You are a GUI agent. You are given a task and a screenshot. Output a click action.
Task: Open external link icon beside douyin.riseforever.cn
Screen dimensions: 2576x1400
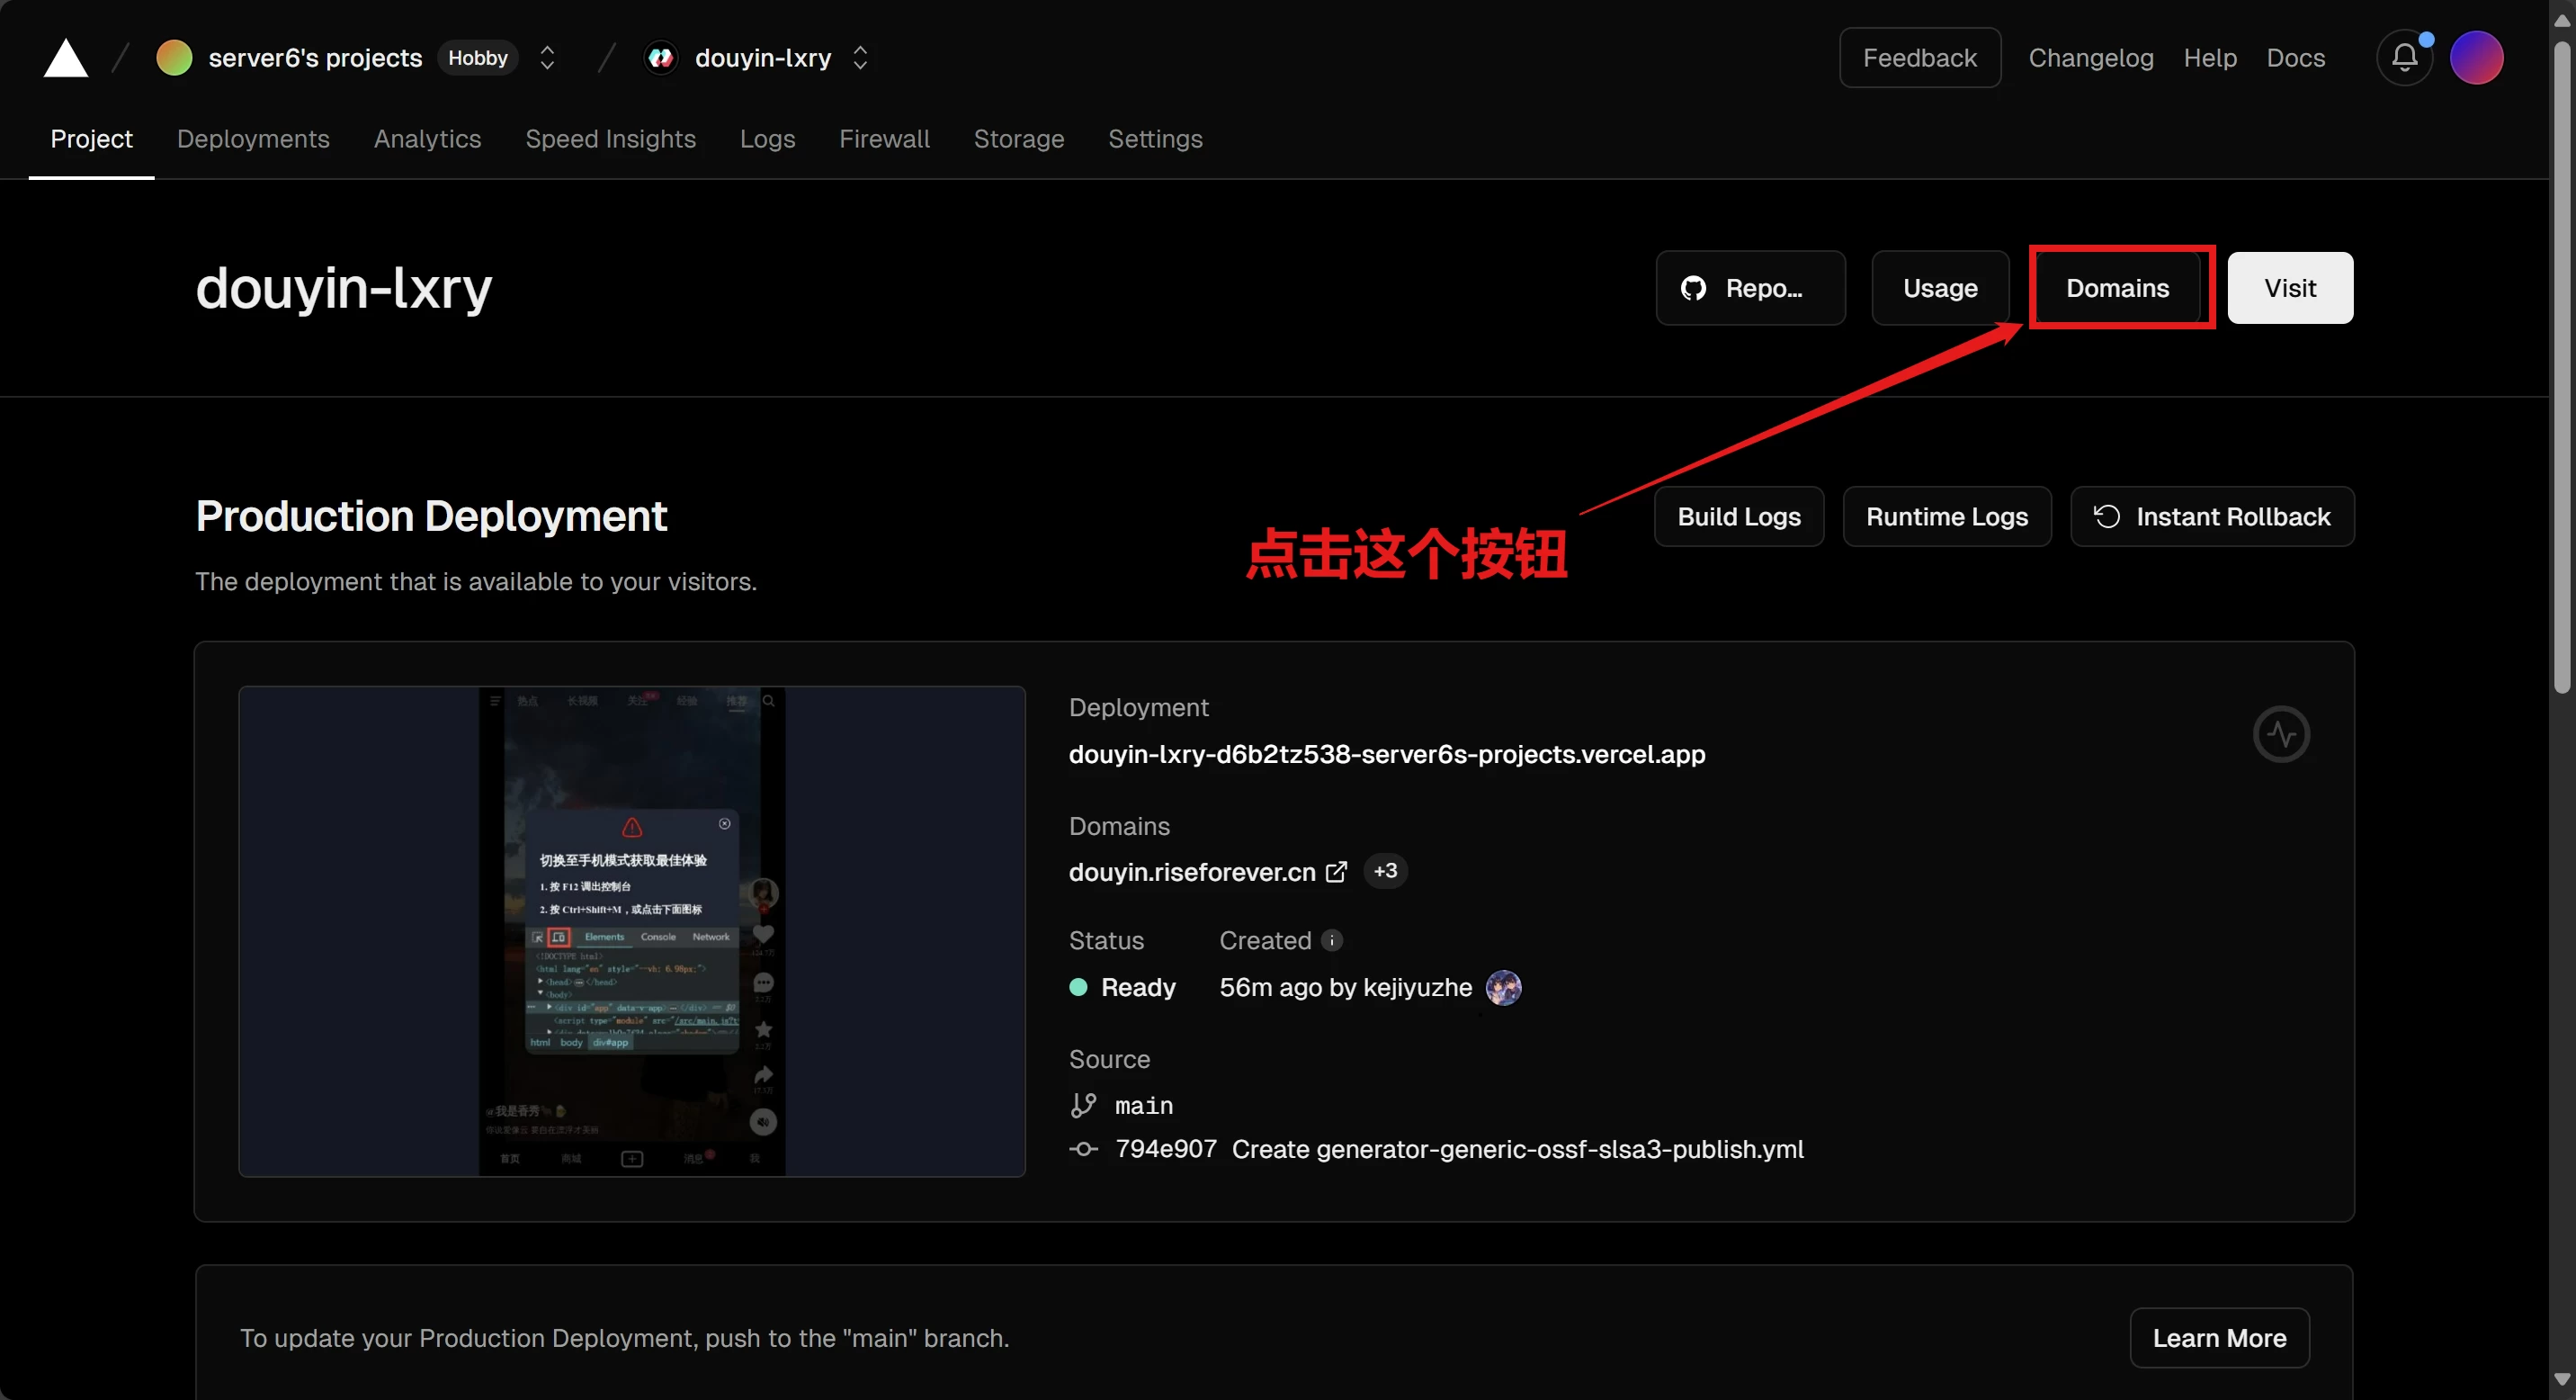1336,872
